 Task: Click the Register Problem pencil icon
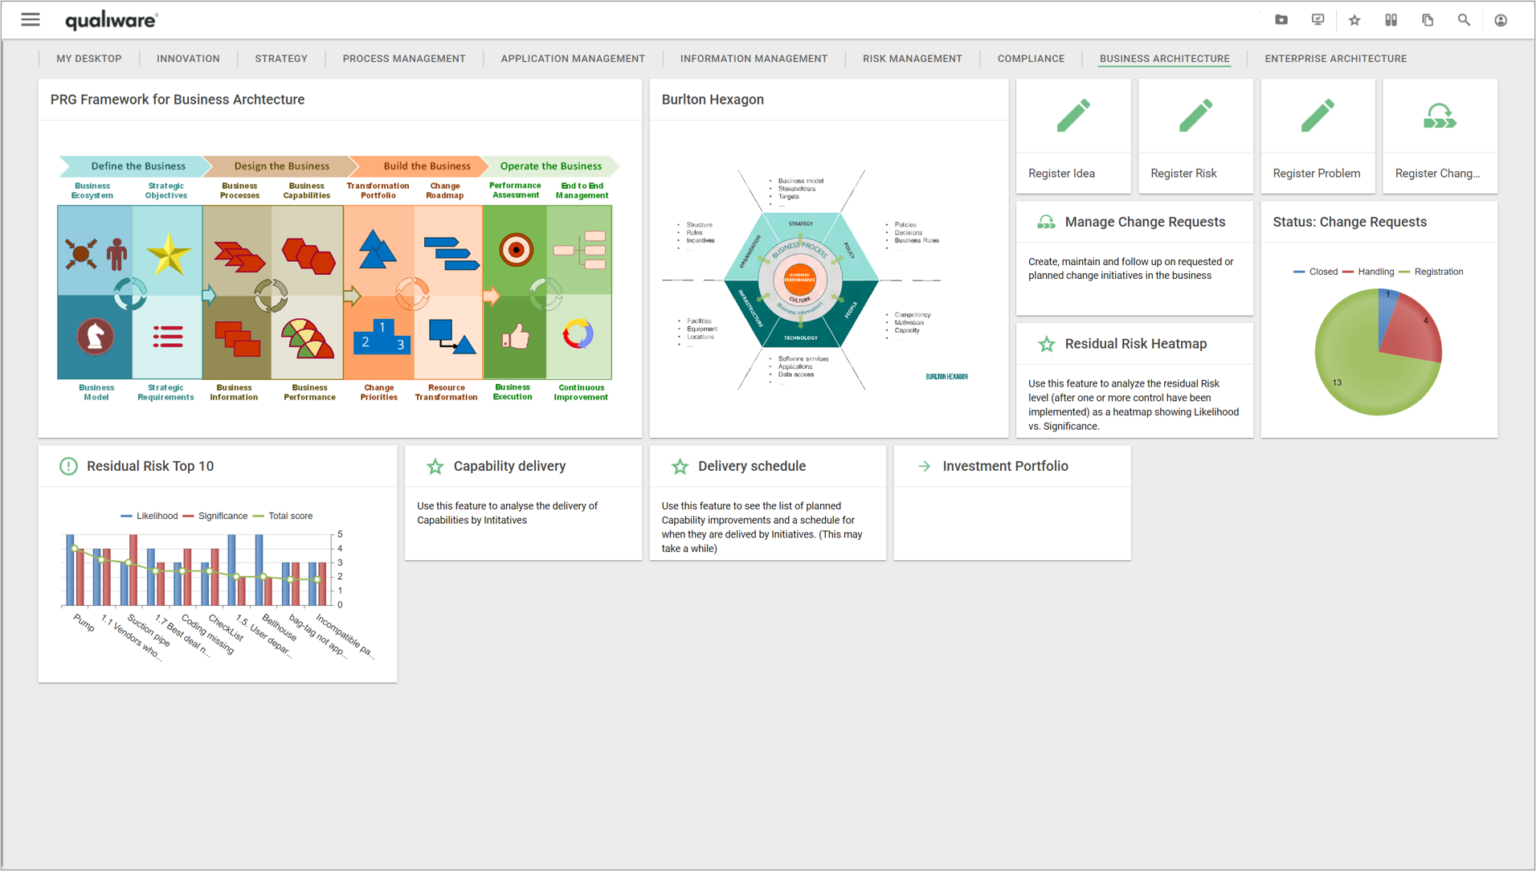pos(1317,114)
